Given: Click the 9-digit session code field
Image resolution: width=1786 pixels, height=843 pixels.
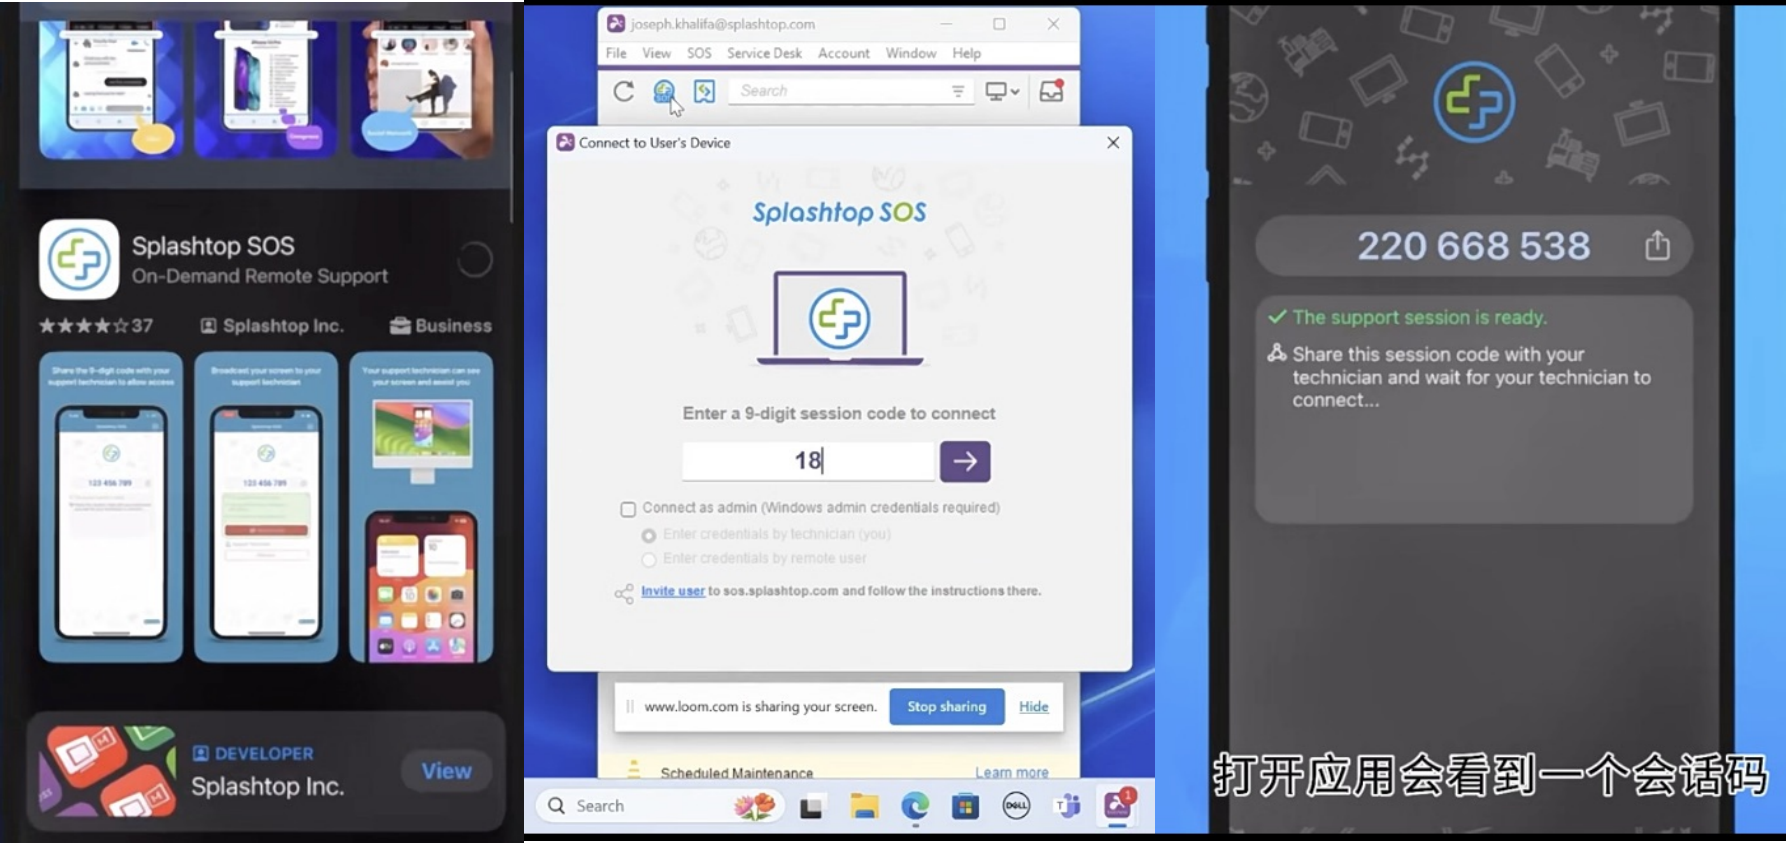Looking at the screenshot, I should pyautogui.click(x=808, y=461).
